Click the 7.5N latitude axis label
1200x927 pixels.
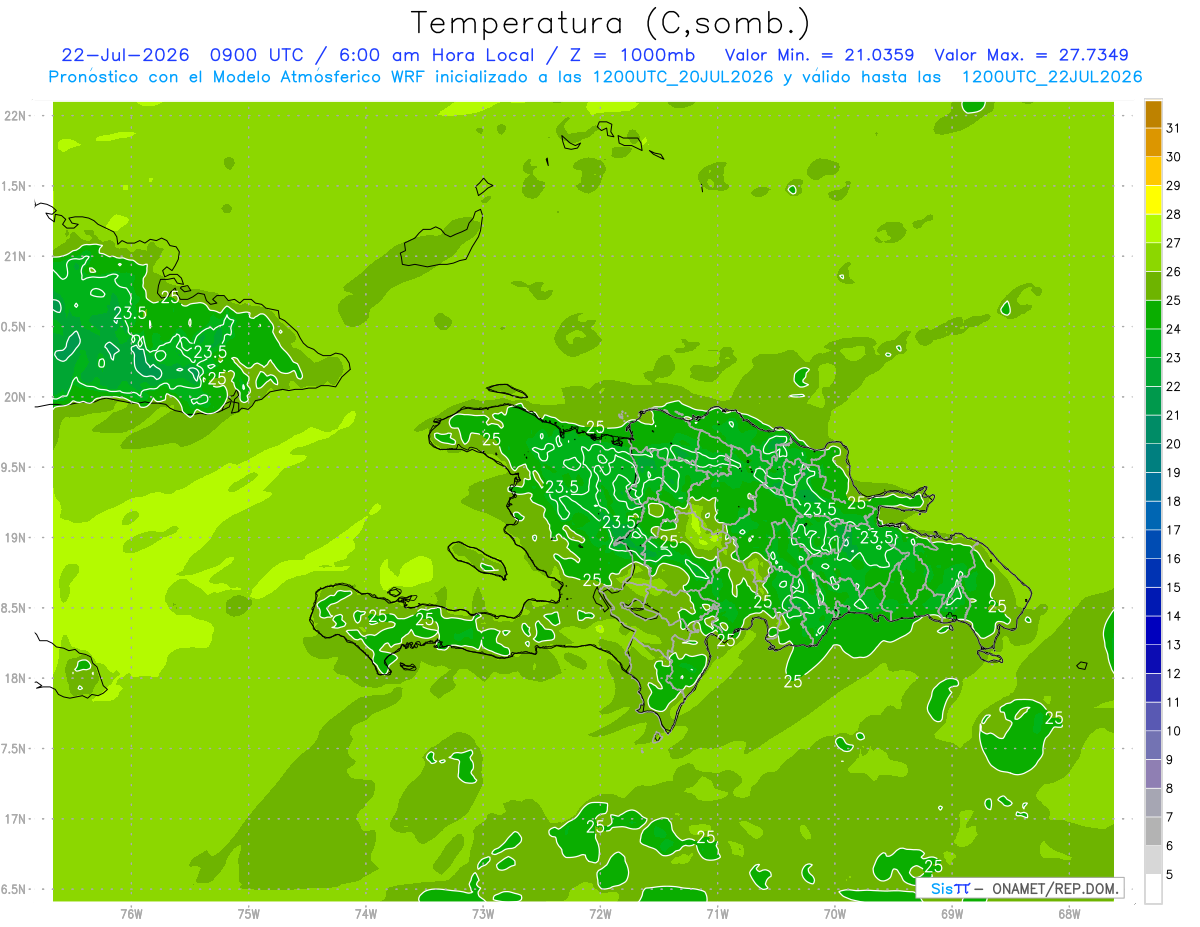[15, 748]
